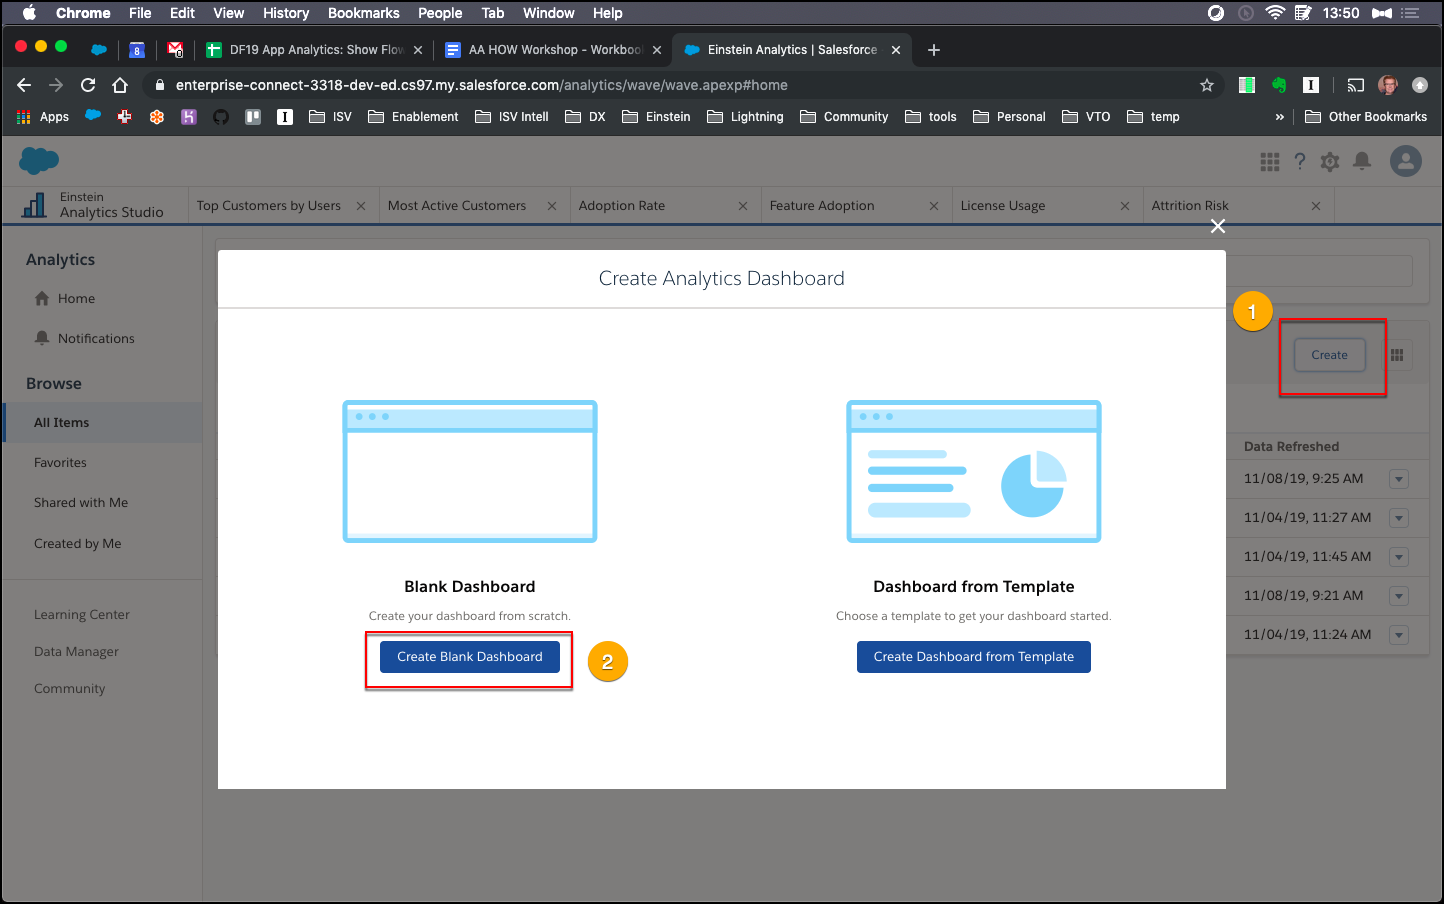Select the Blank Dashboard illustration
Screen dimensions: 1444x904
point(470,472)
